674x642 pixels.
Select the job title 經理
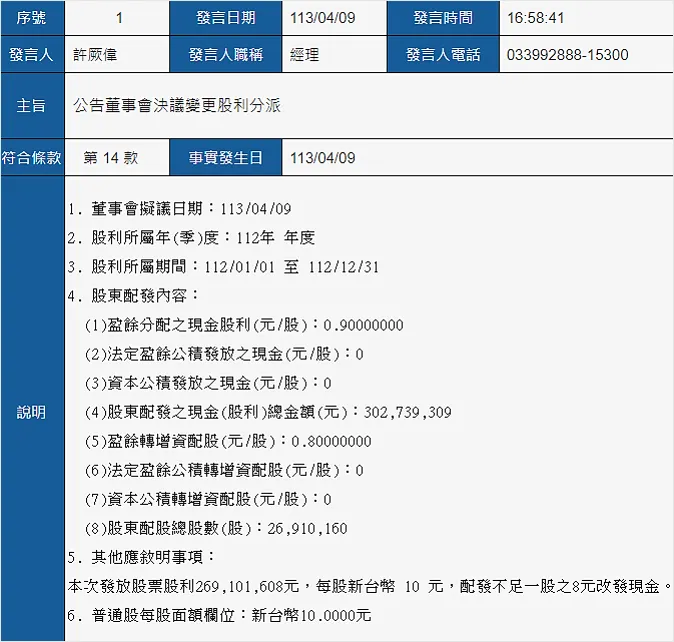(304, 55)
